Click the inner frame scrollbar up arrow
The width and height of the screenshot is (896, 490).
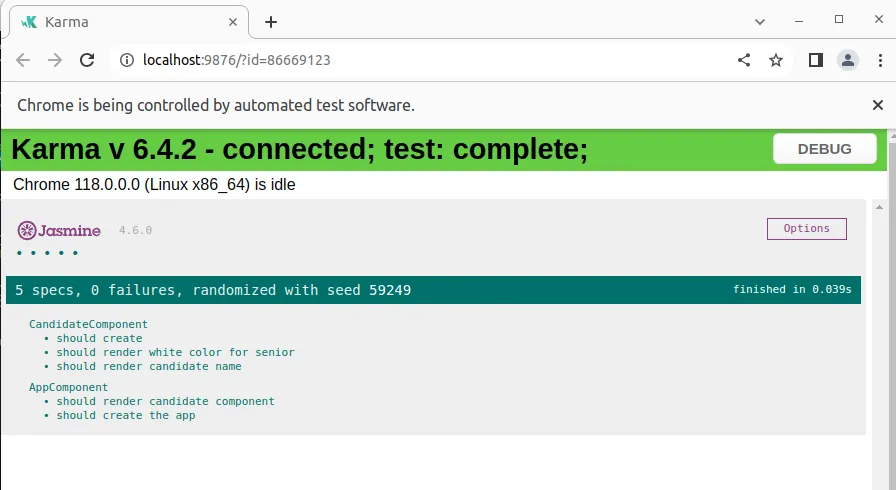(x=879, y=207)
